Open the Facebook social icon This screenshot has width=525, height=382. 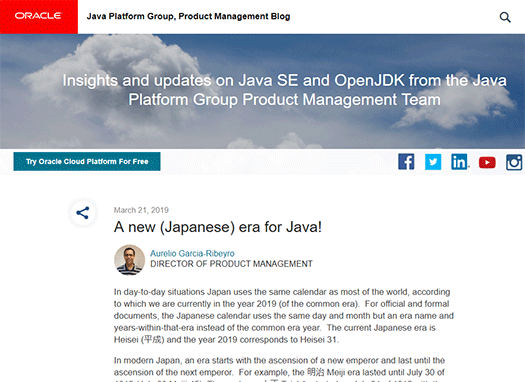pyautogui.click(x=406, y=162)
